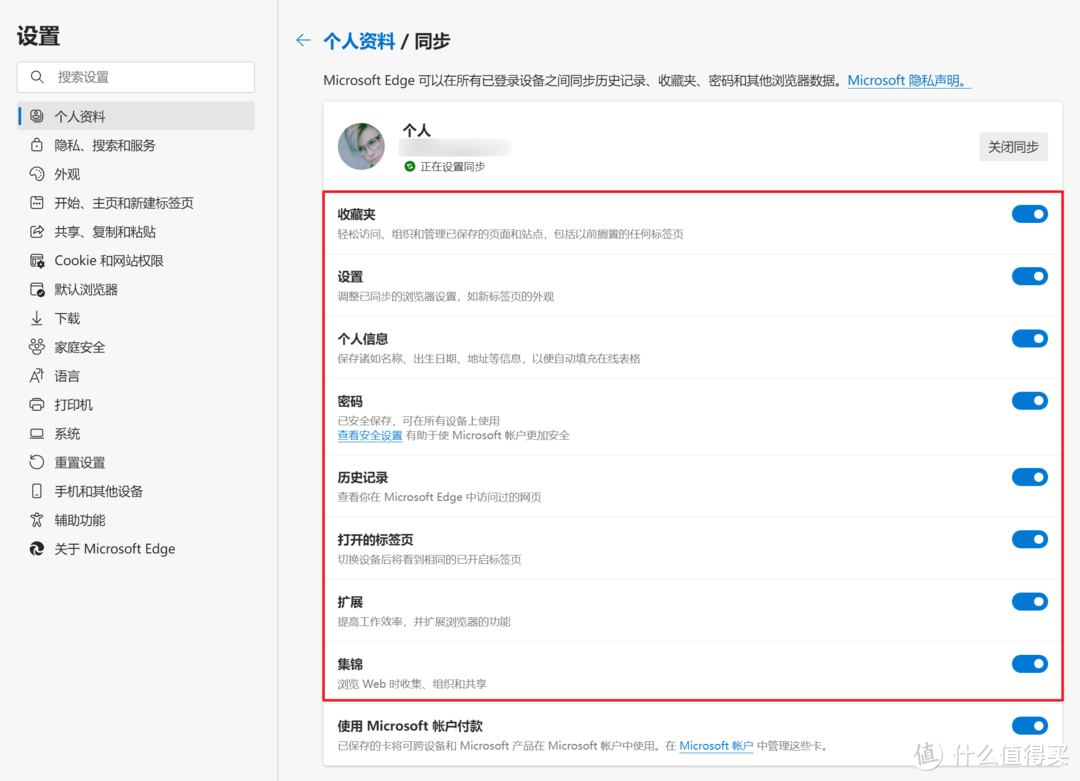The image size is (1080, 781).
Task: Click the accessibility icon for 辅助功能
Action: (37, 520)
